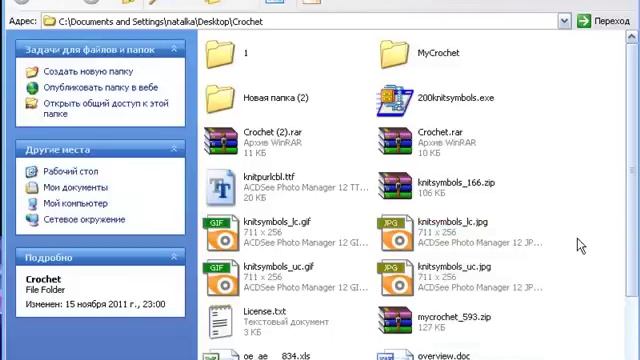
Task: Click the Переход button label
Action: click(612, 21)
